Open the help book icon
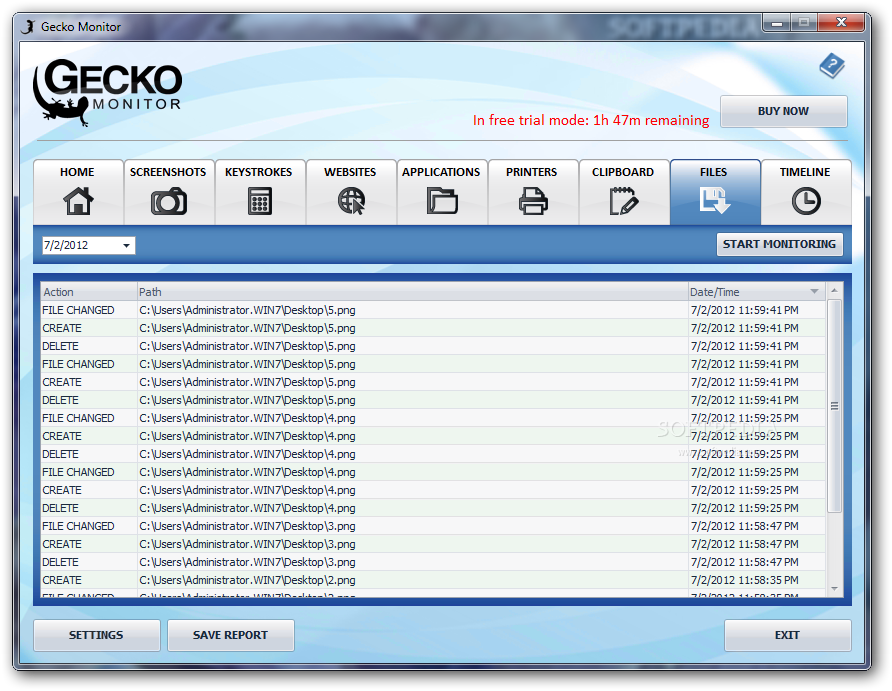Viewport: 892px width, 691px height. point(832,66)
